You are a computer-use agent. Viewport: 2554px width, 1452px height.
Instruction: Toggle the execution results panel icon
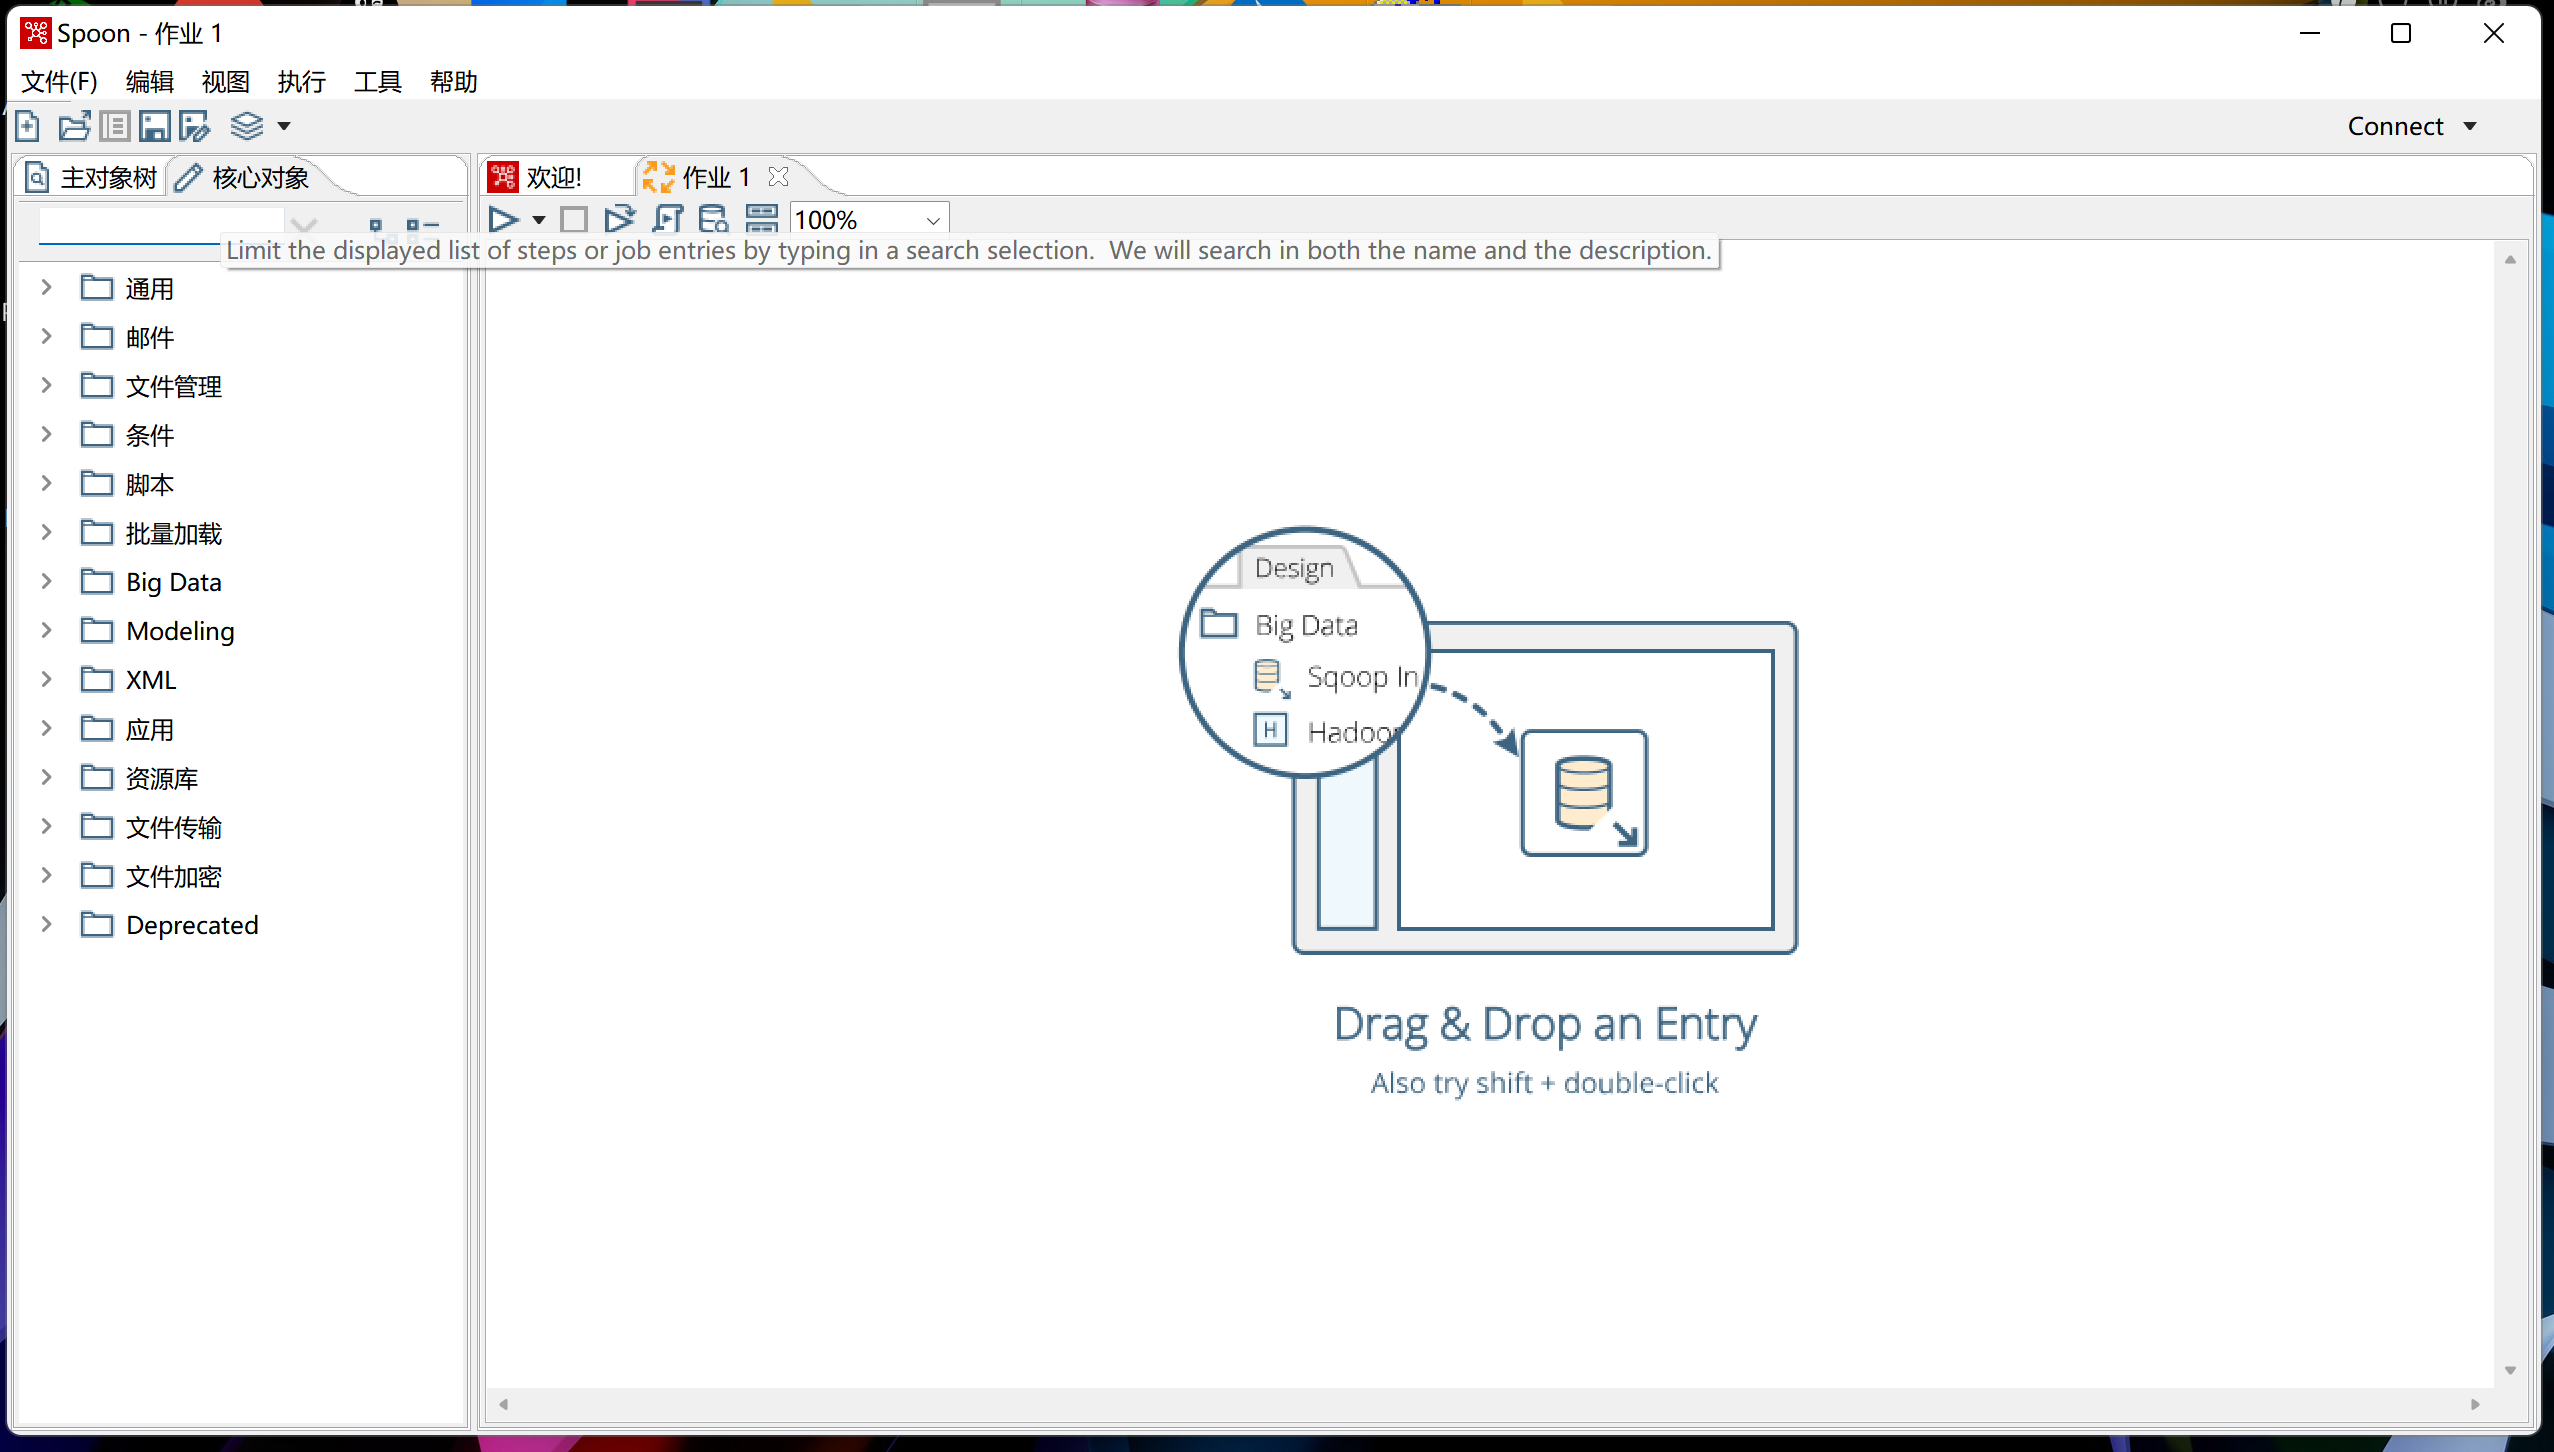click(x=762, y=219)
